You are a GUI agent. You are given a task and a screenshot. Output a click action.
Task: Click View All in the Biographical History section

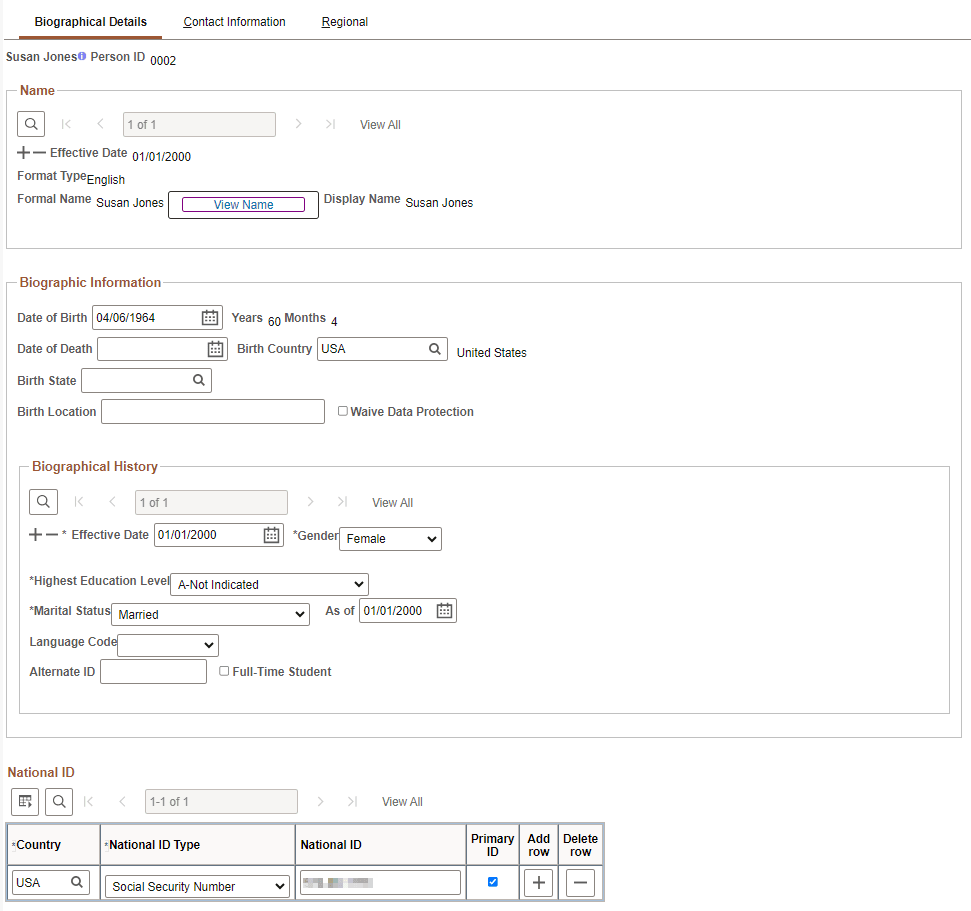392,502
